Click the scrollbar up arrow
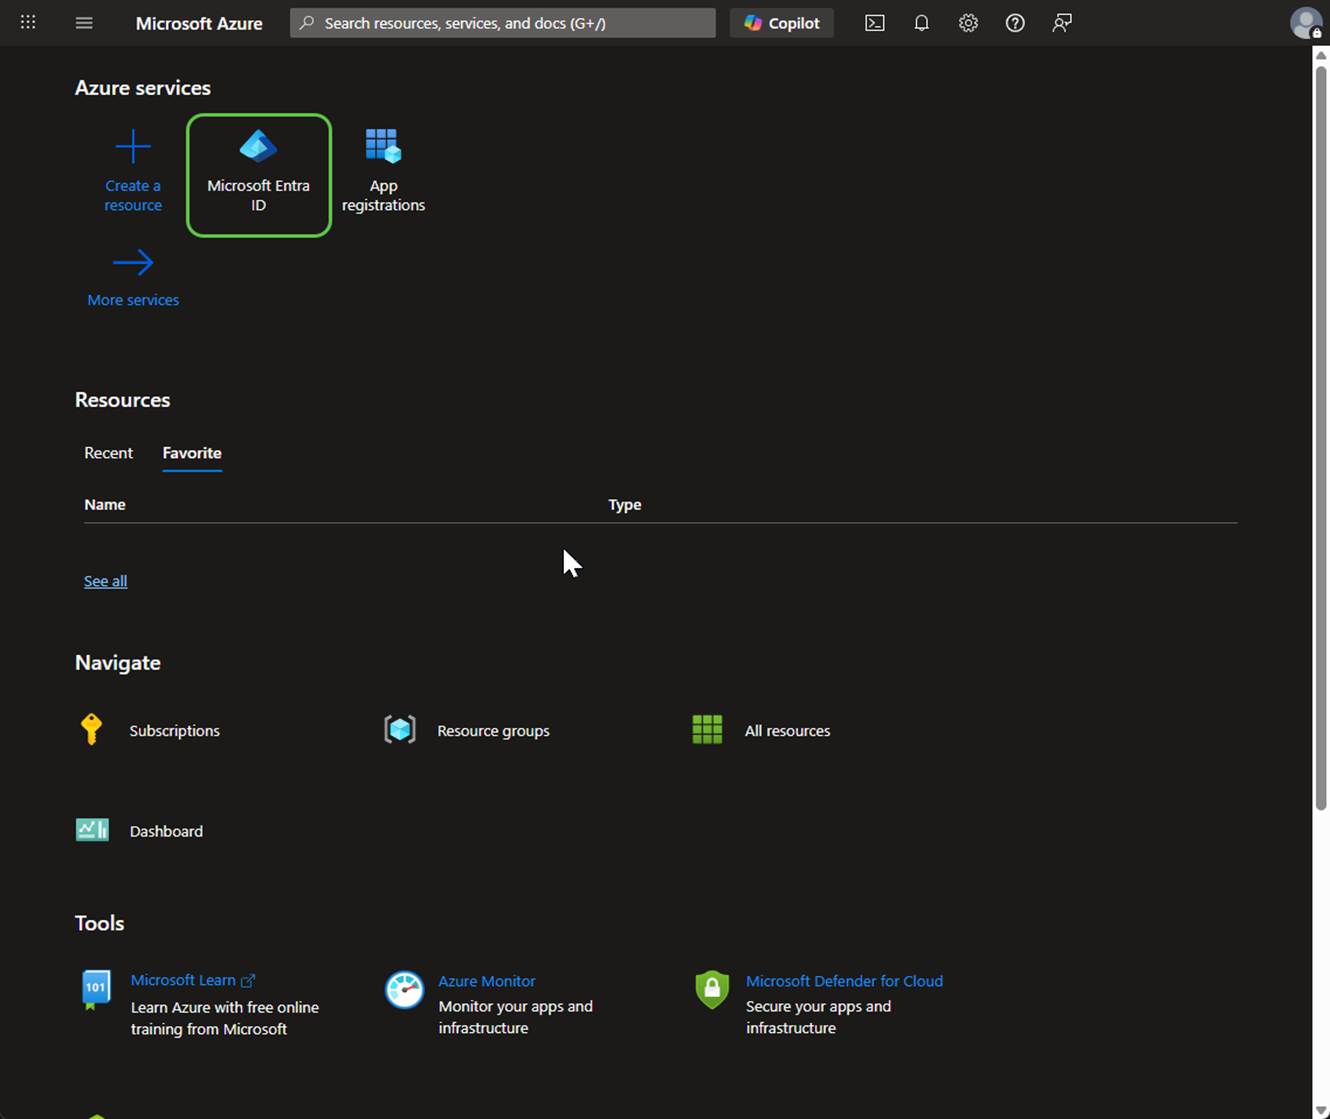This screenshot has width=1330, height=1119. [1321, 55]
